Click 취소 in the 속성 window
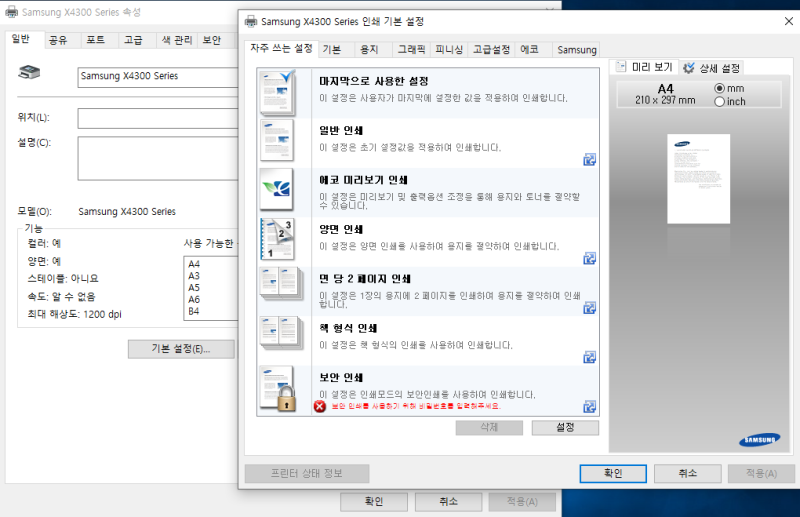800x517 pixels. 448,502
